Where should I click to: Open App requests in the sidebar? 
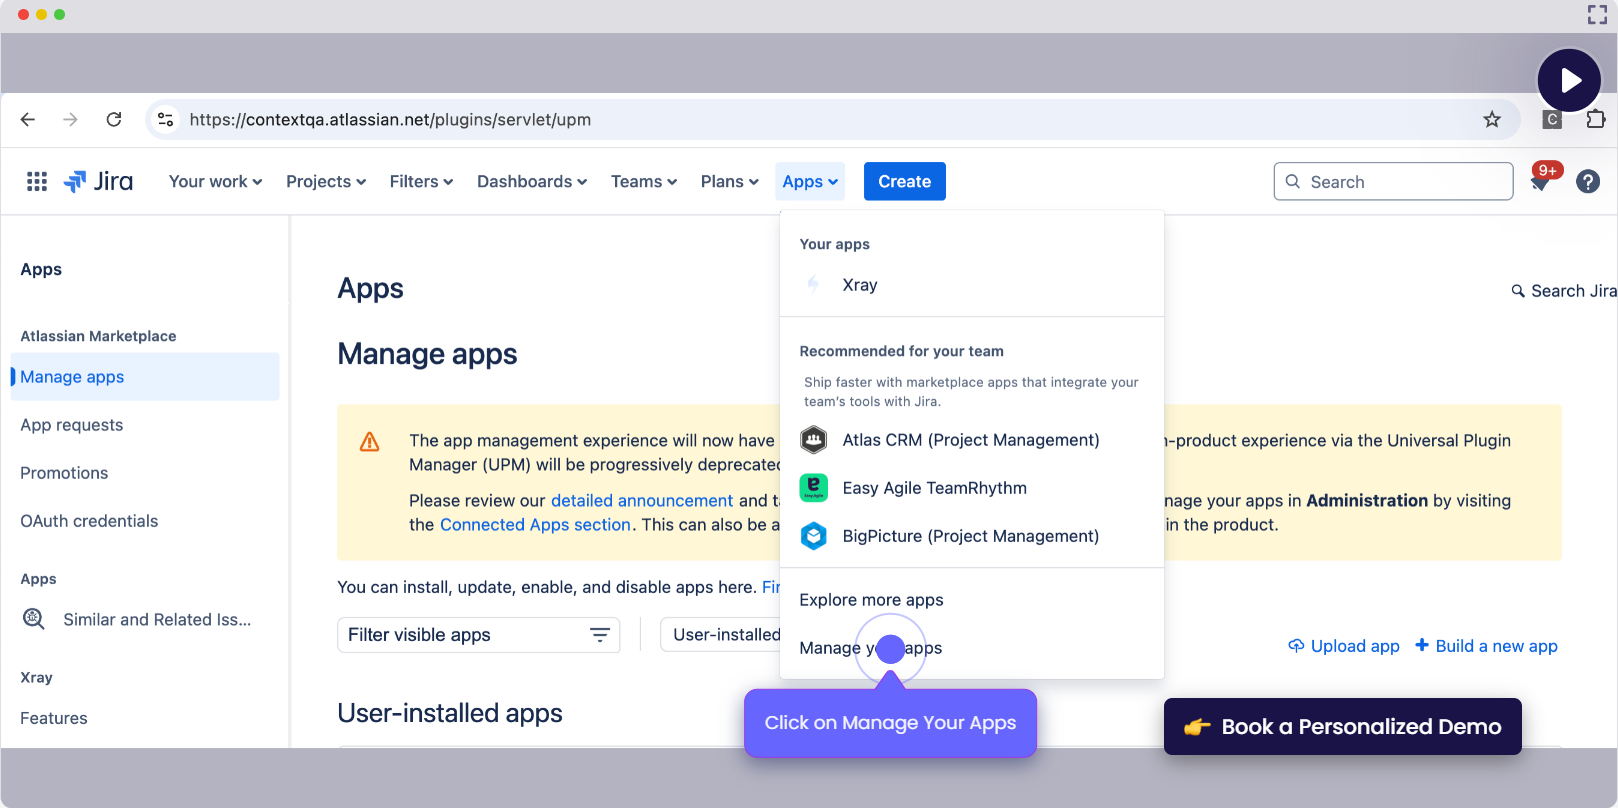72,425
